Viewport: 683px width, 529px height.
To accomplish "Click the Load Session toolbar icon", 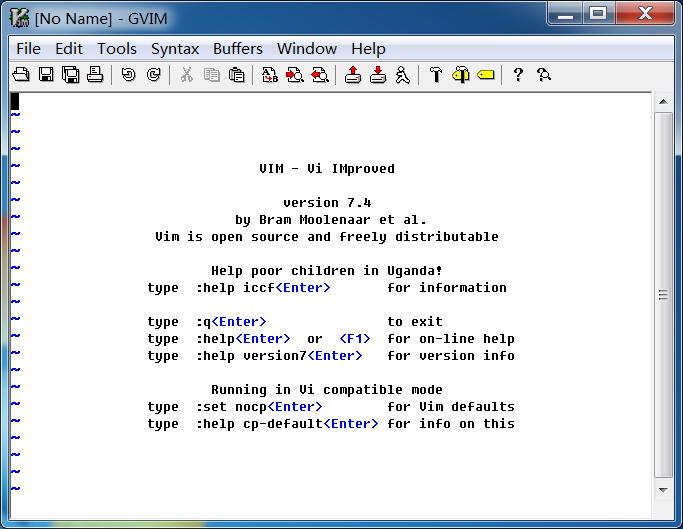I will coord(353,75).
